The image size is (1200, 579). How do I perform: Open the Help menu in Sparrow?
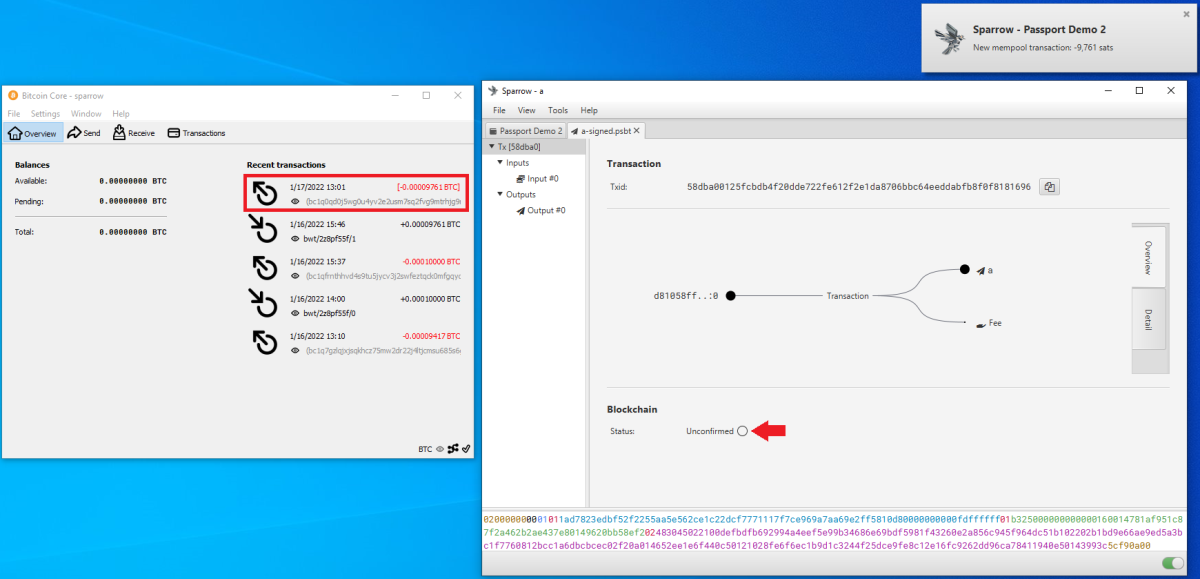[x=589, y=110]
